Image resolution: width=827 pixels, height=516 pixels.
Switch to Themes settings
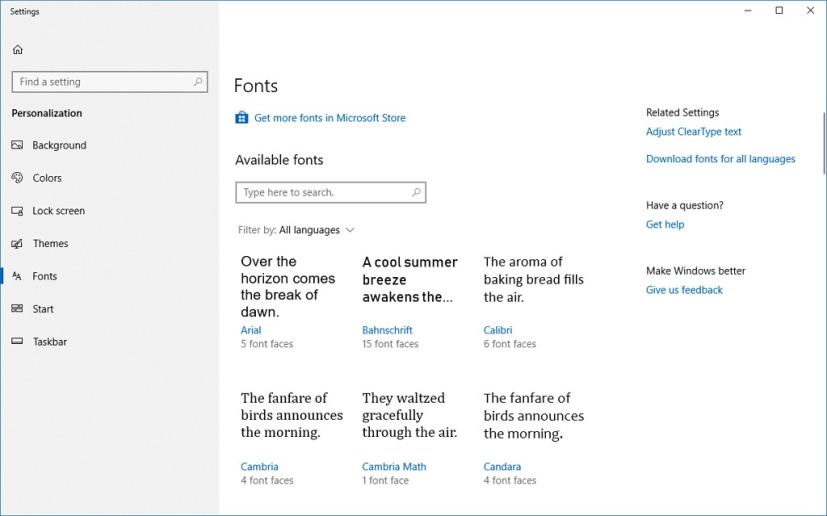click(x=51, y=243)
